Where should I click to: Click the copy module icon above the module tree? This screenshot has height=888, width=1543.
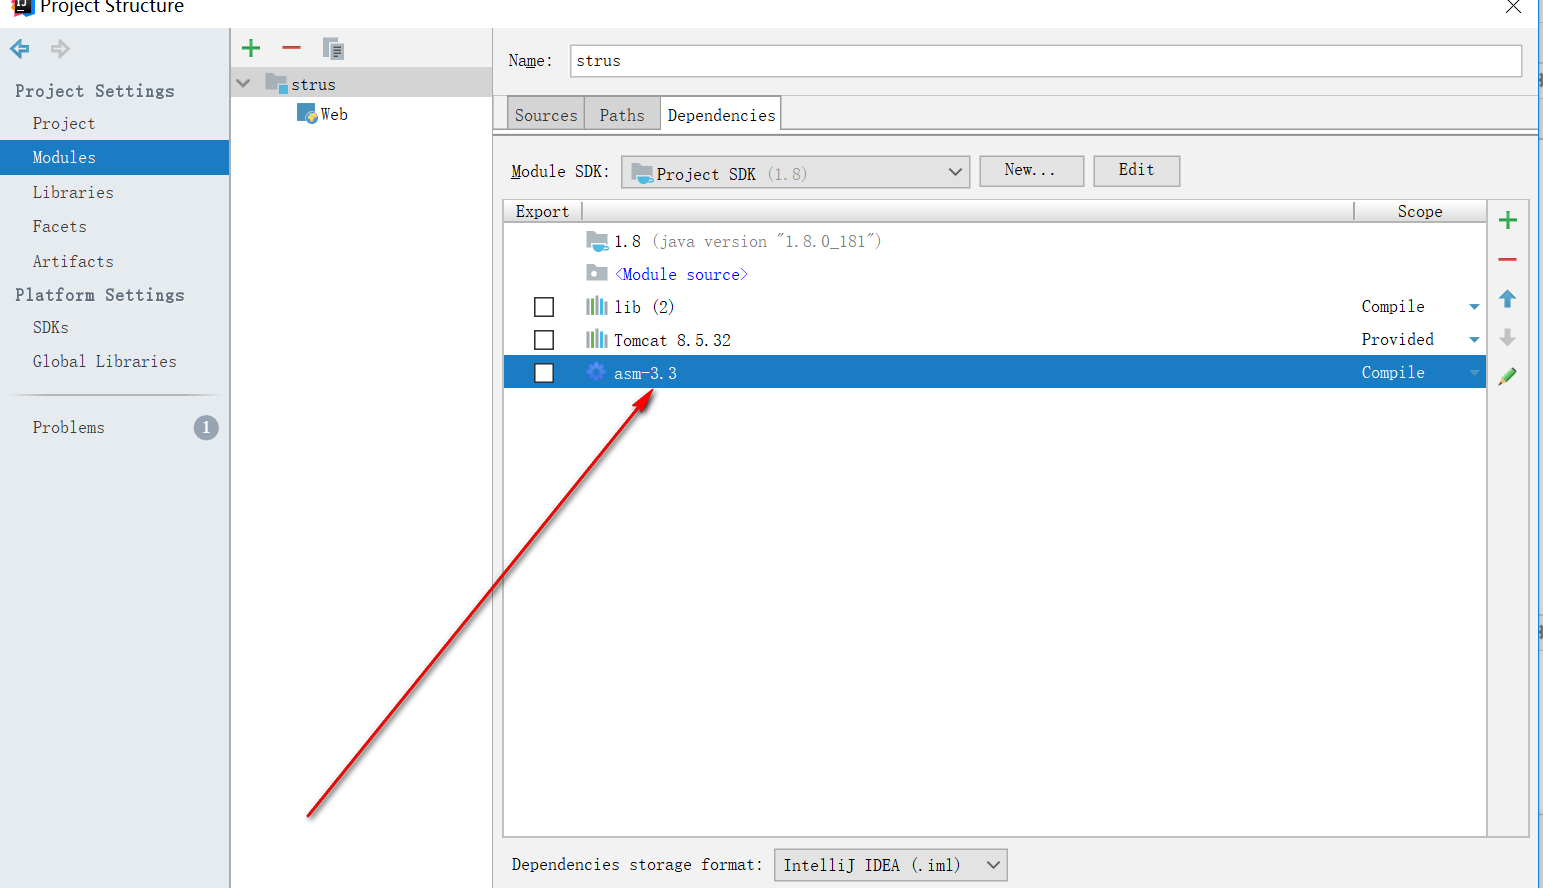[x=332, y=47]
